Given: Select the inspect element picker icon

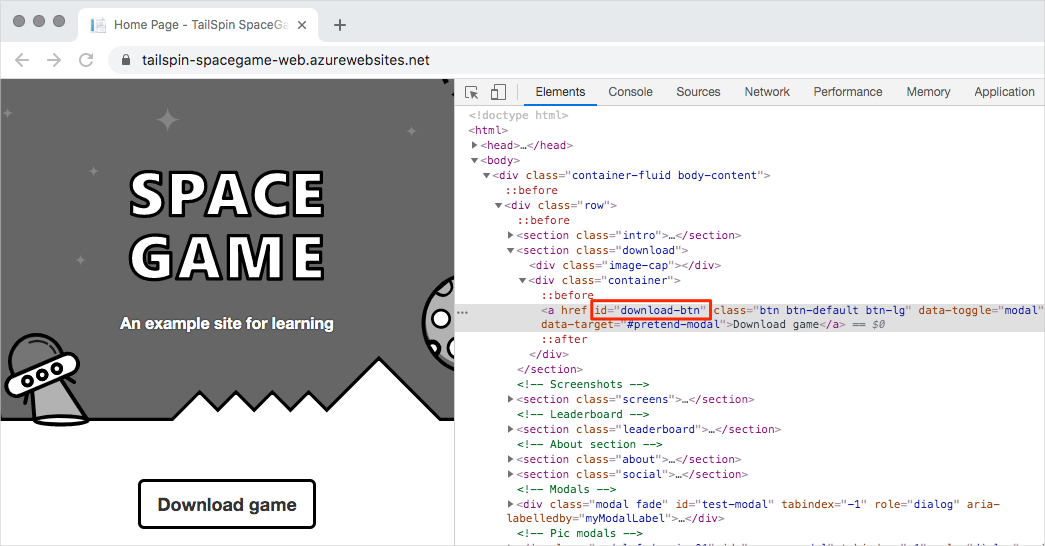Looking at the screenshot, I should point(472,92).
